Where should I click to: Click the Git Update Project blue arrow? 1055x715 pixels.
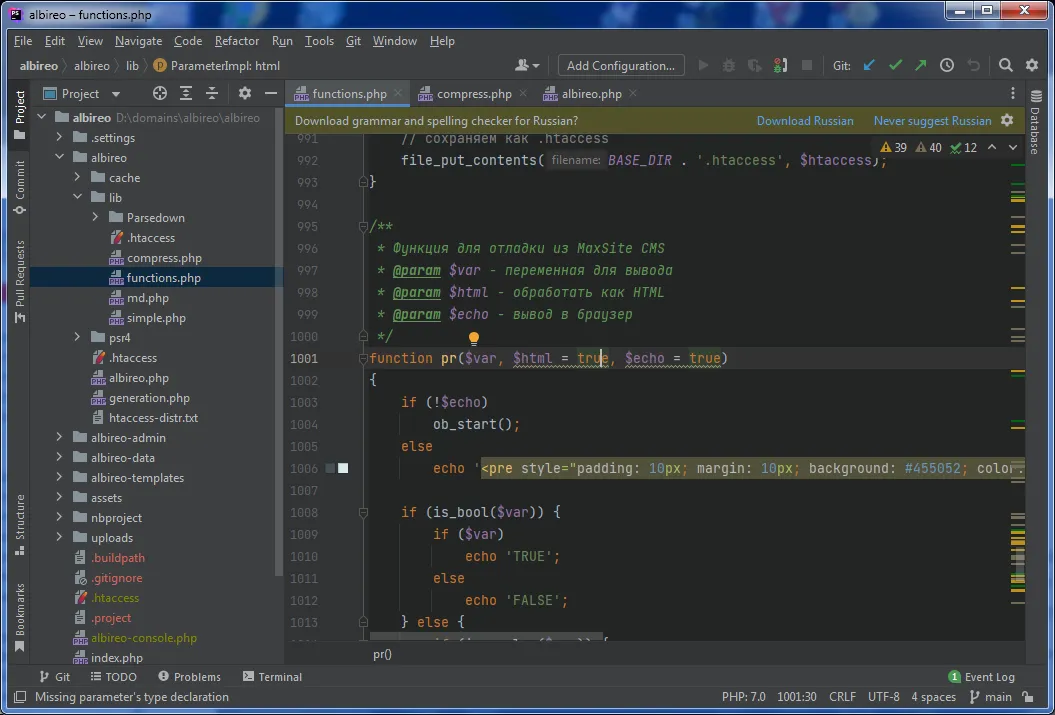pyautogui.click(x=869, y=66)
